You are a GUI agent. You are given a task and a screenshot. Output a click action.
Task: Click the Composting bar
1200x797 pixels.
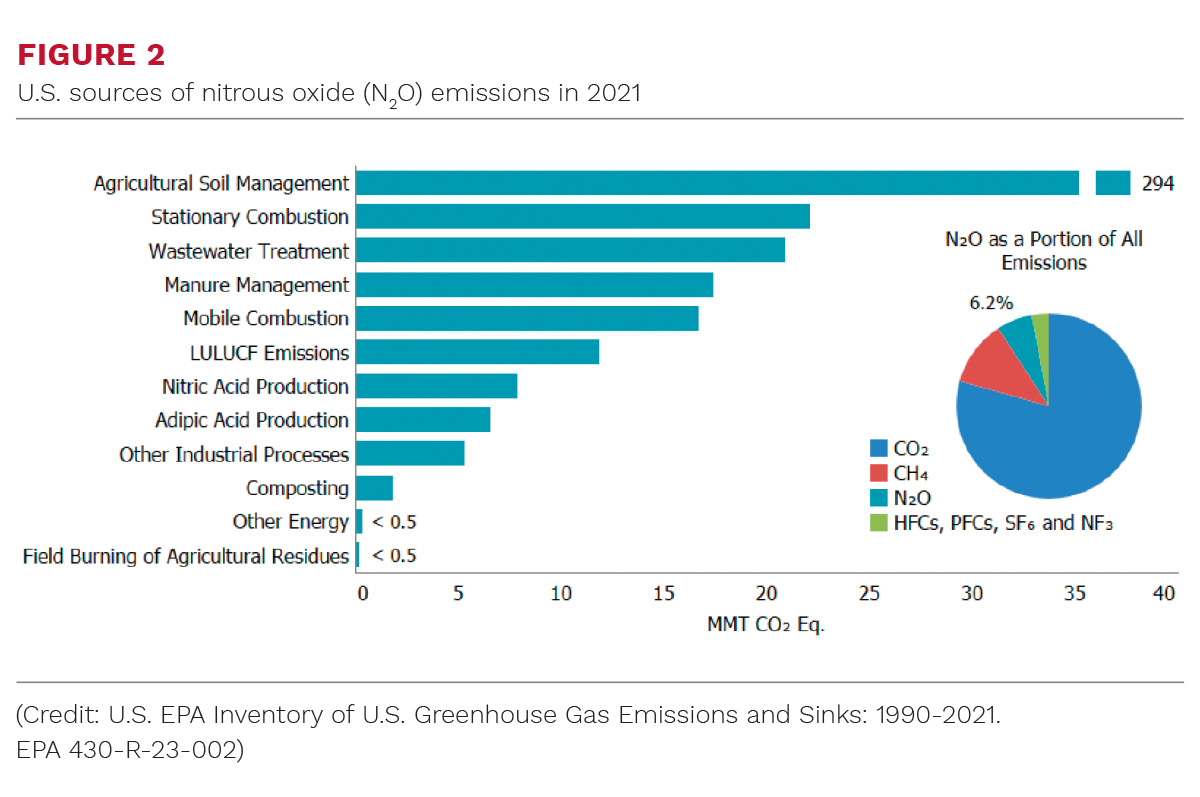tap(374, 488)
